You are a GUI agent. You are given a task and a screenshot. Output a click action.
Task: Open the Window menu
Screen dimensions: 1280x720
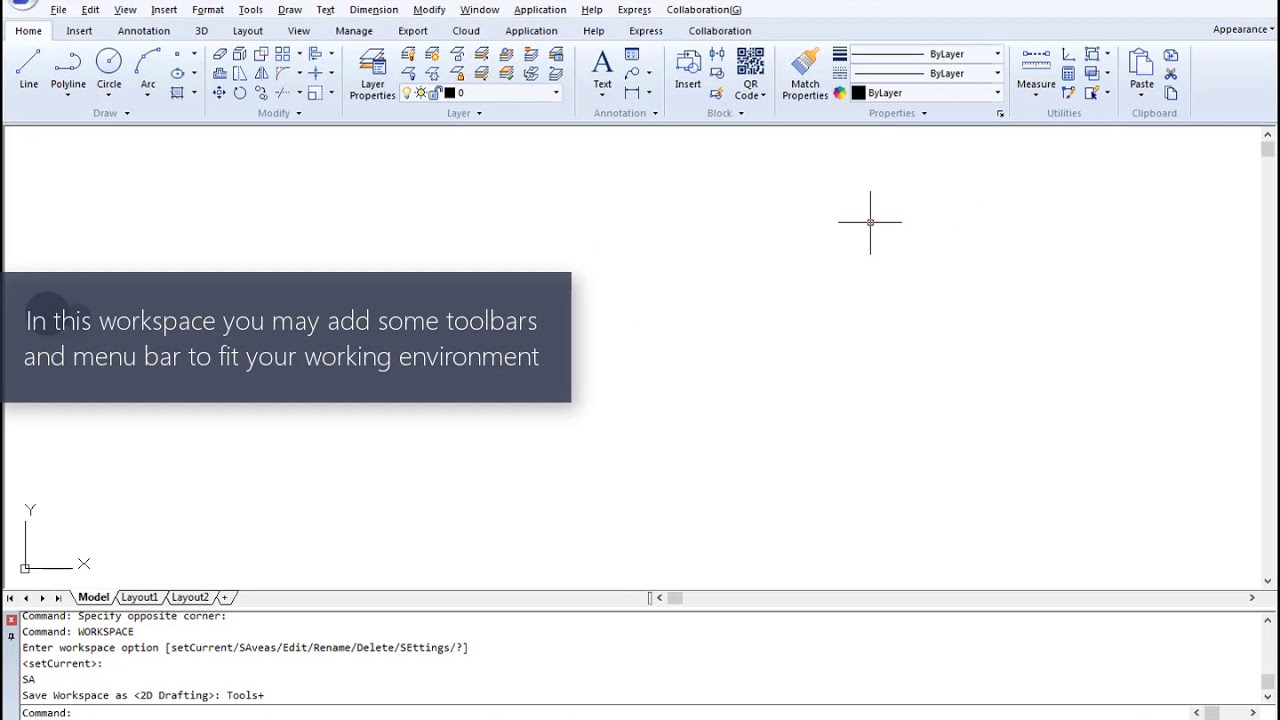pyautogui.click(x=480, y=10)
